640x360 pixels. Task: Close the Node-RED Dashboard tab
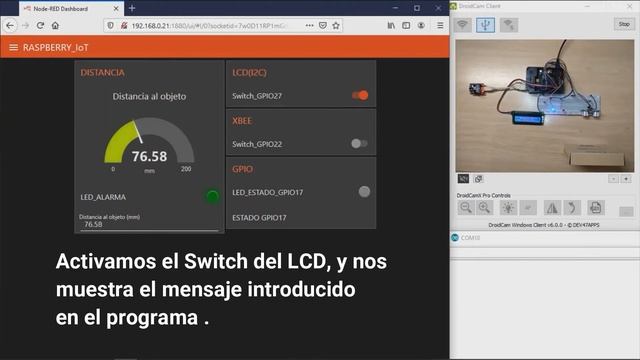(x=116, y=9)
